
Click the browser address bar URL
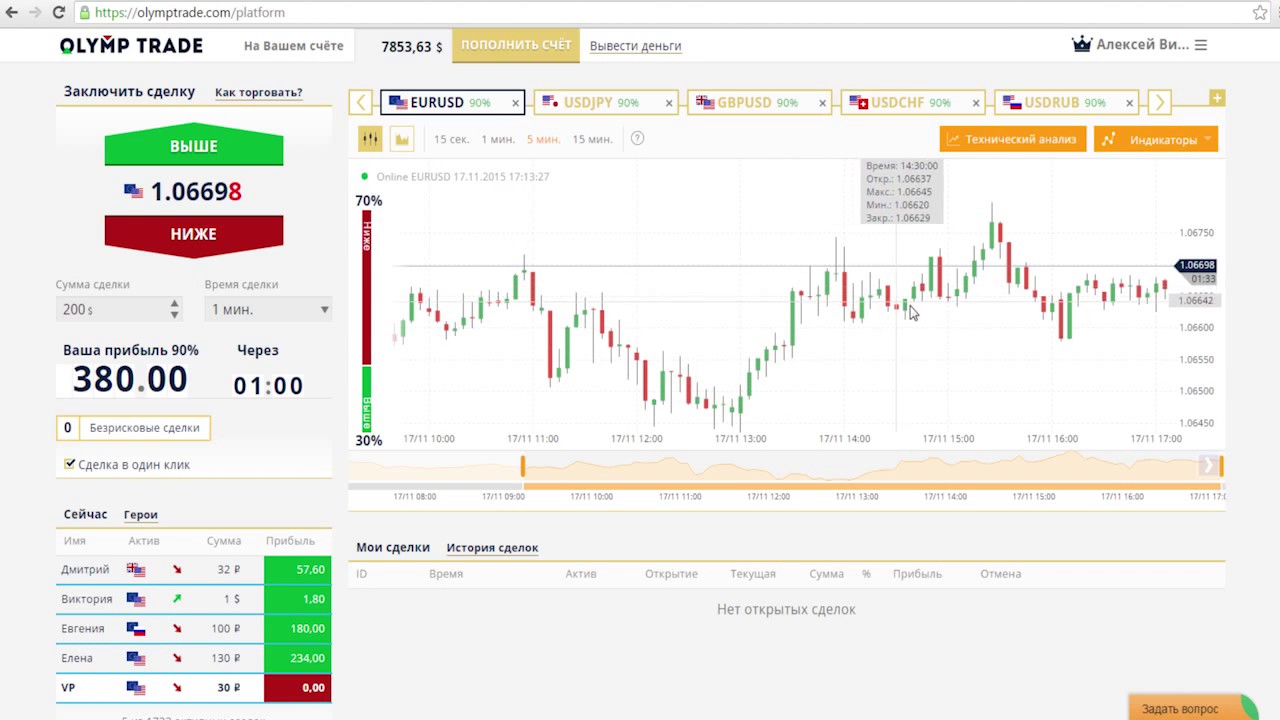click(x=190, y=13)
